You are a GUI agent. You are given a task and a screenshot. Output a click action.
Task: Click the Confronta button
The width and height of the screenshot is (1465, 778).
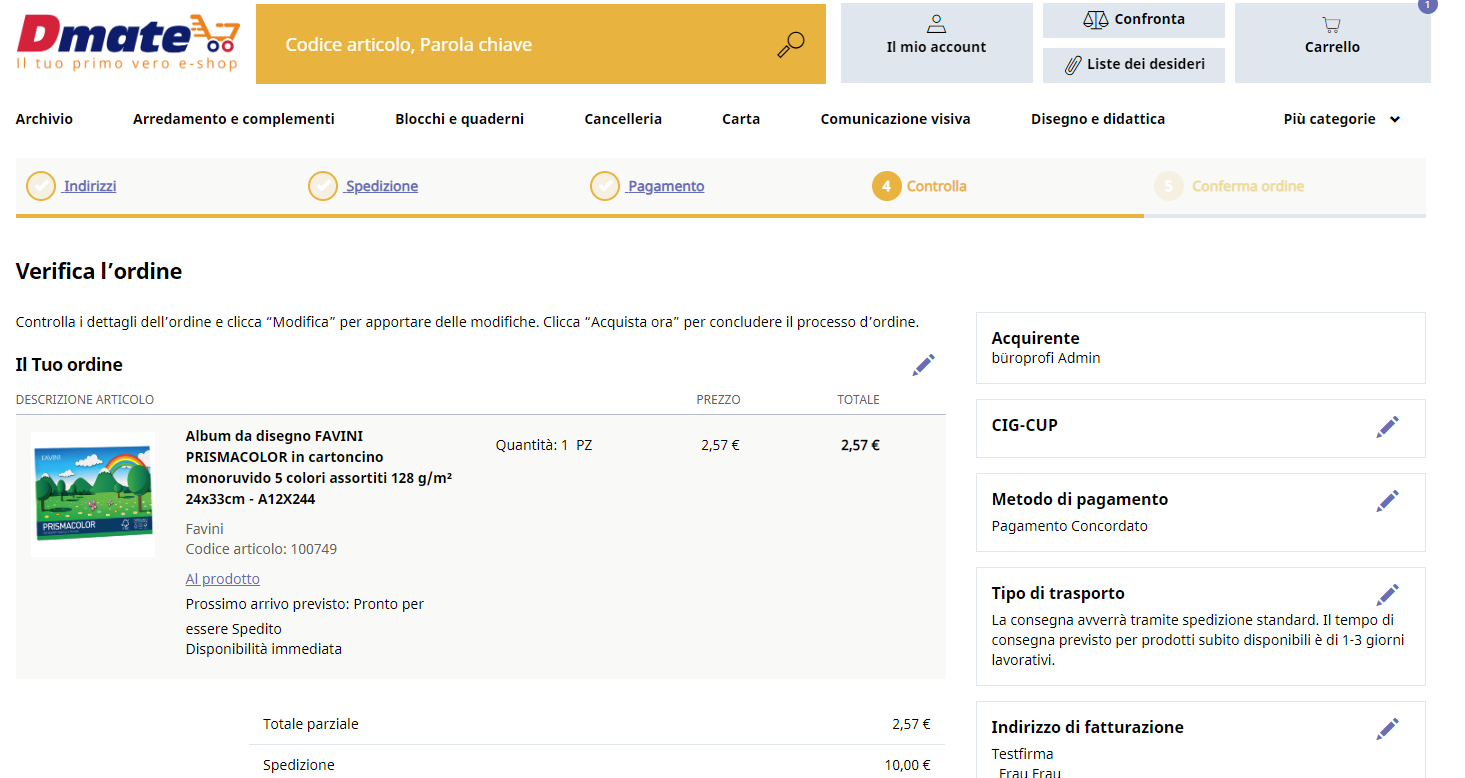[x=1134, y=20]
